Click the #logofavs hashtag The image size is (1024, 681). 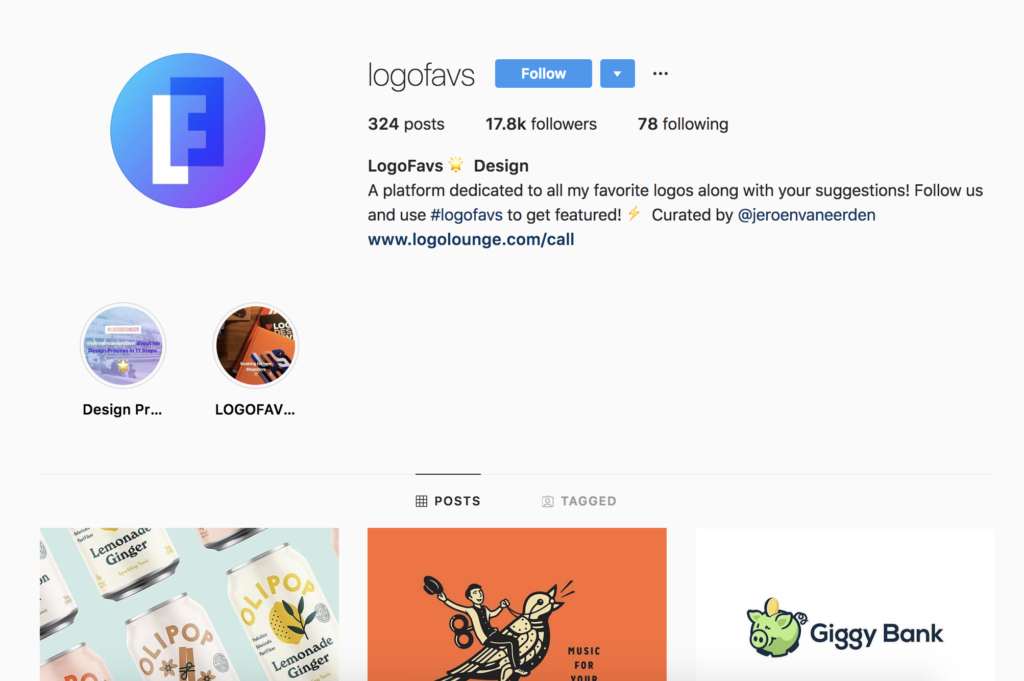466,215
